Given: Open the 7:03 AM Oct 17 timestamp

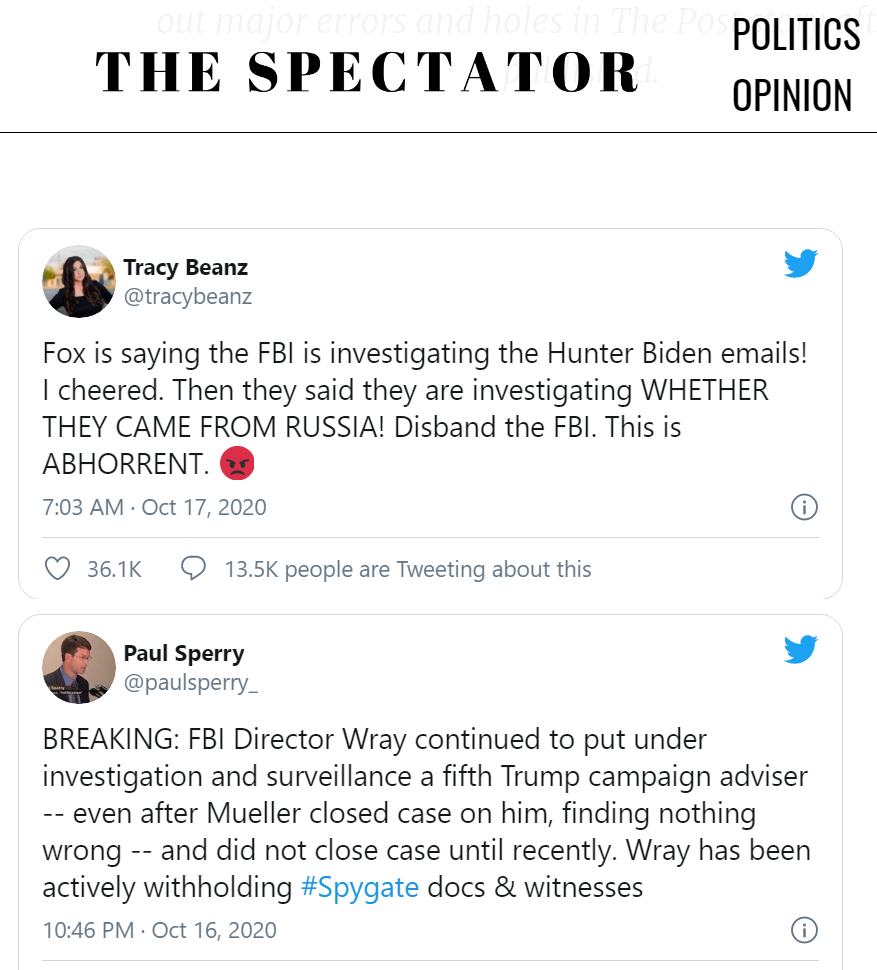Looking at the screenshot, I should 154,507.
